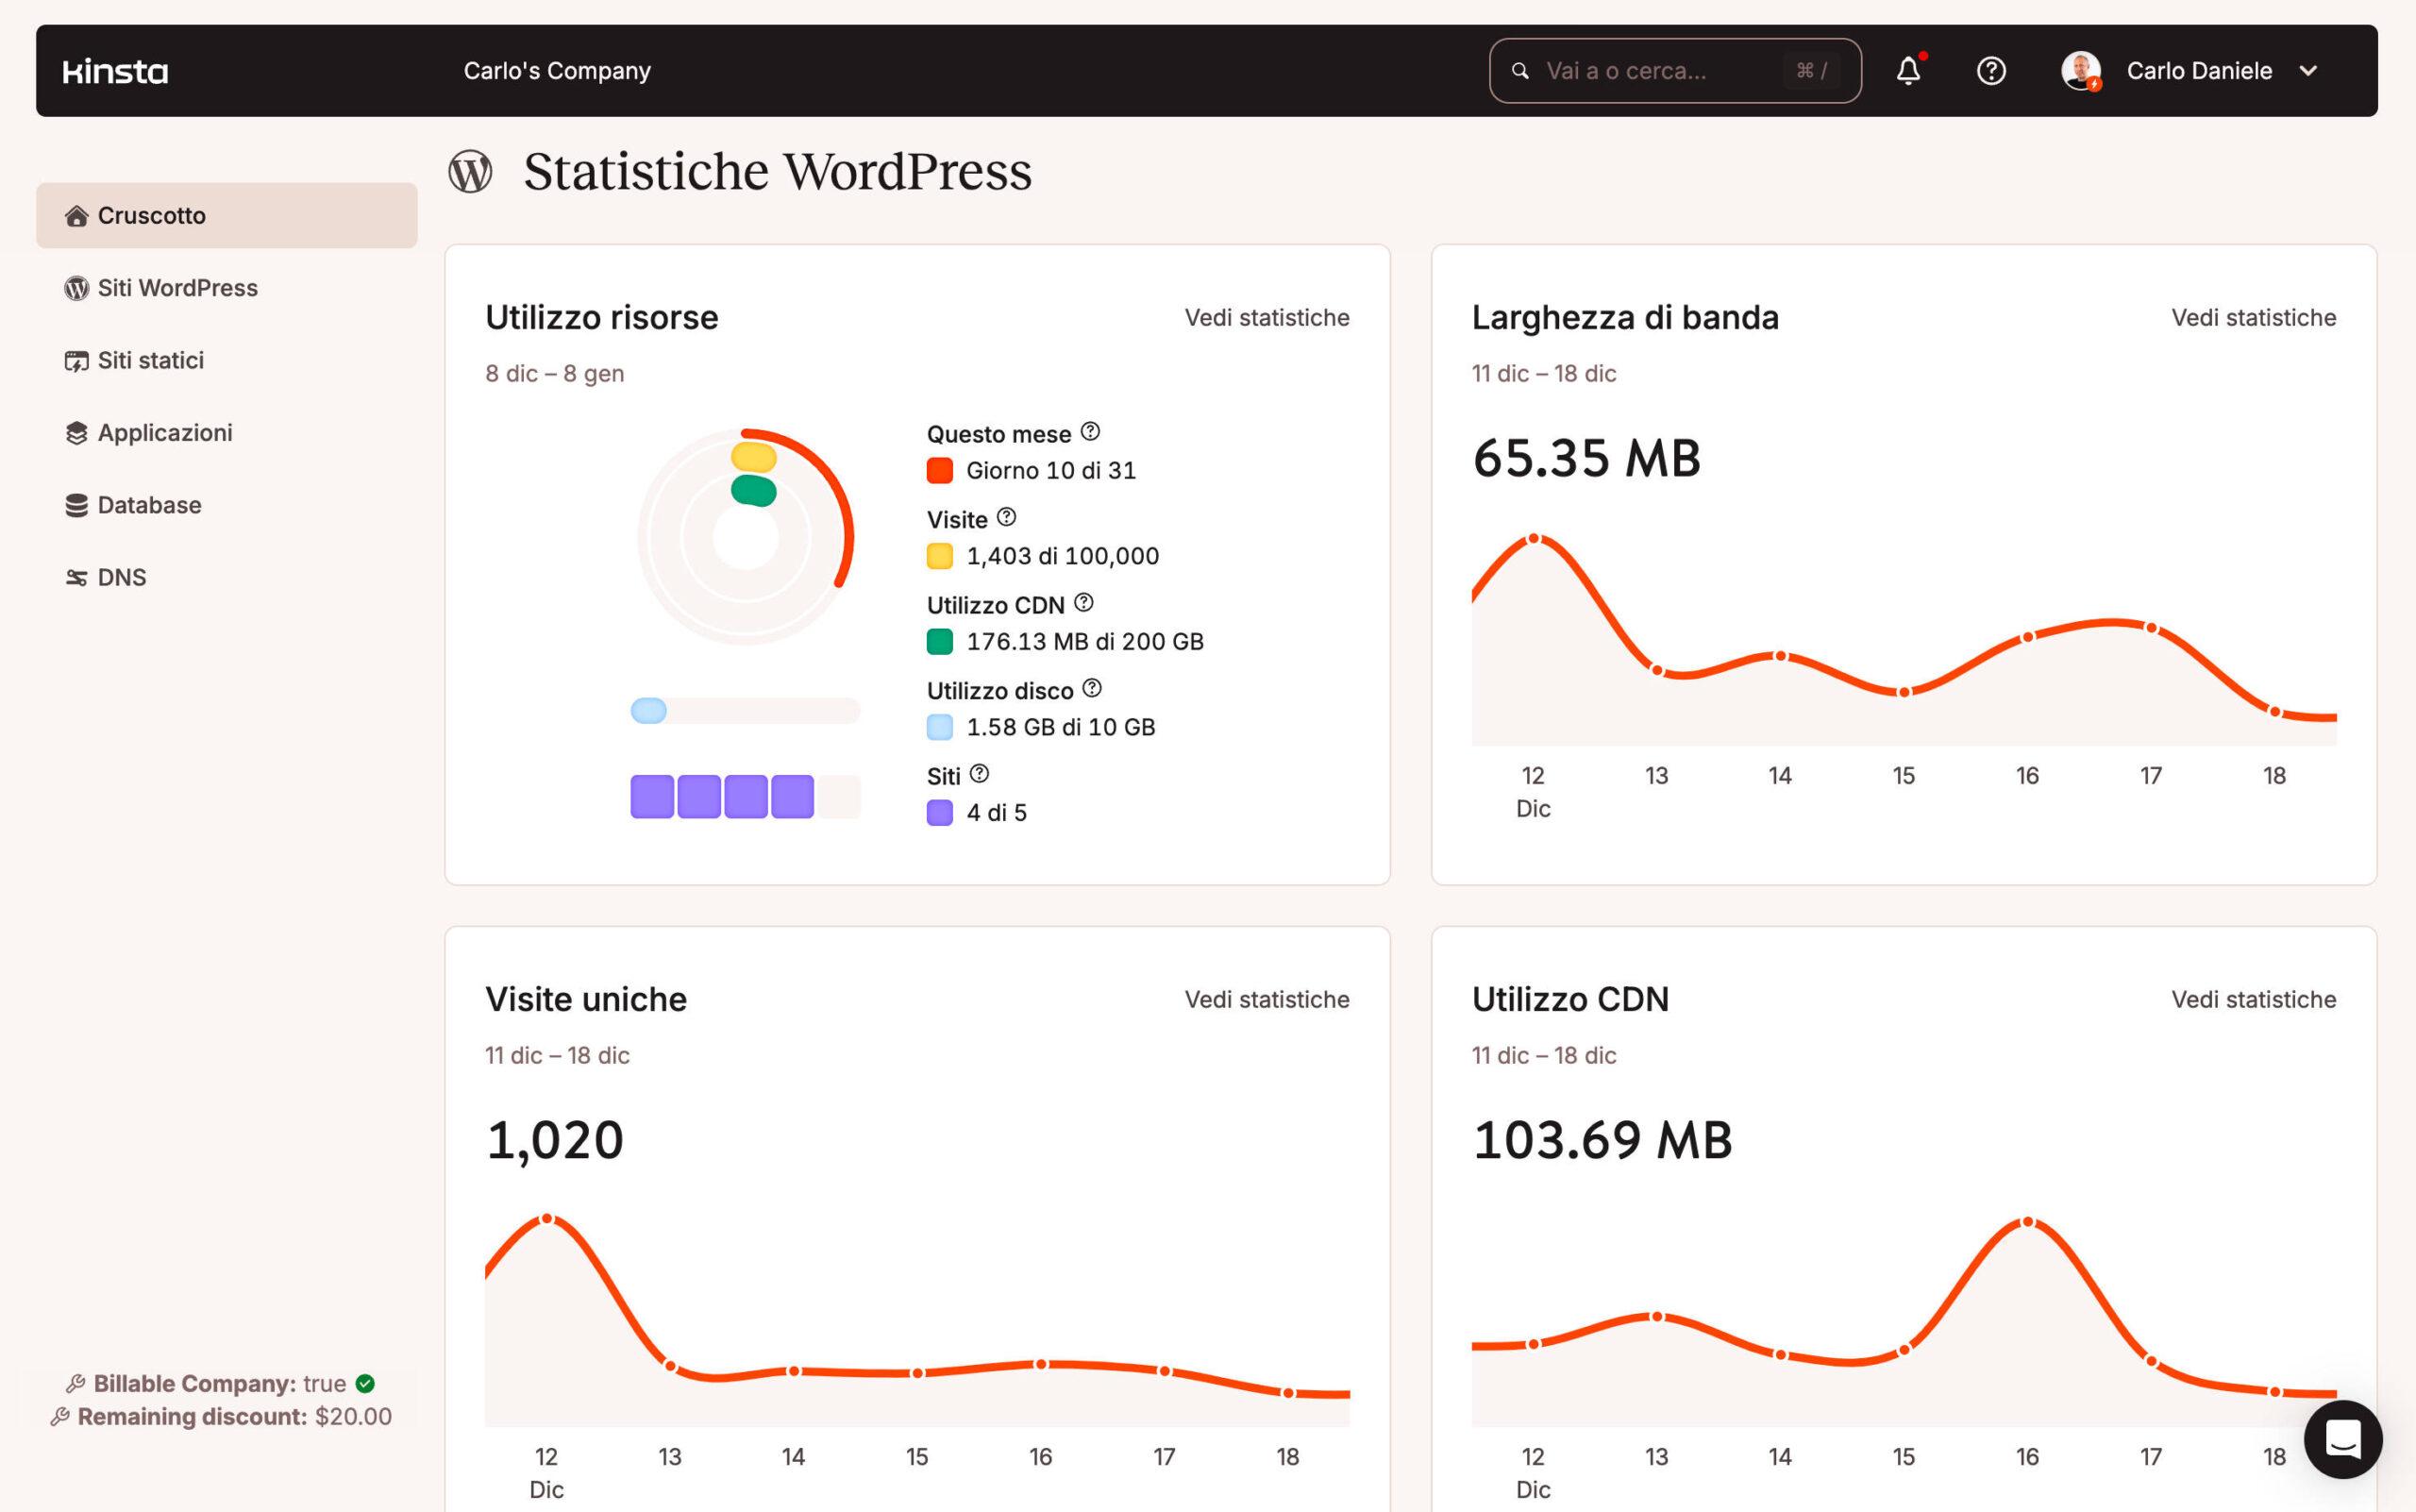This screenshot has height=1512, width=2416.
Task: Click the info icon next to Visite
Action: click(x=1007, y=517)
